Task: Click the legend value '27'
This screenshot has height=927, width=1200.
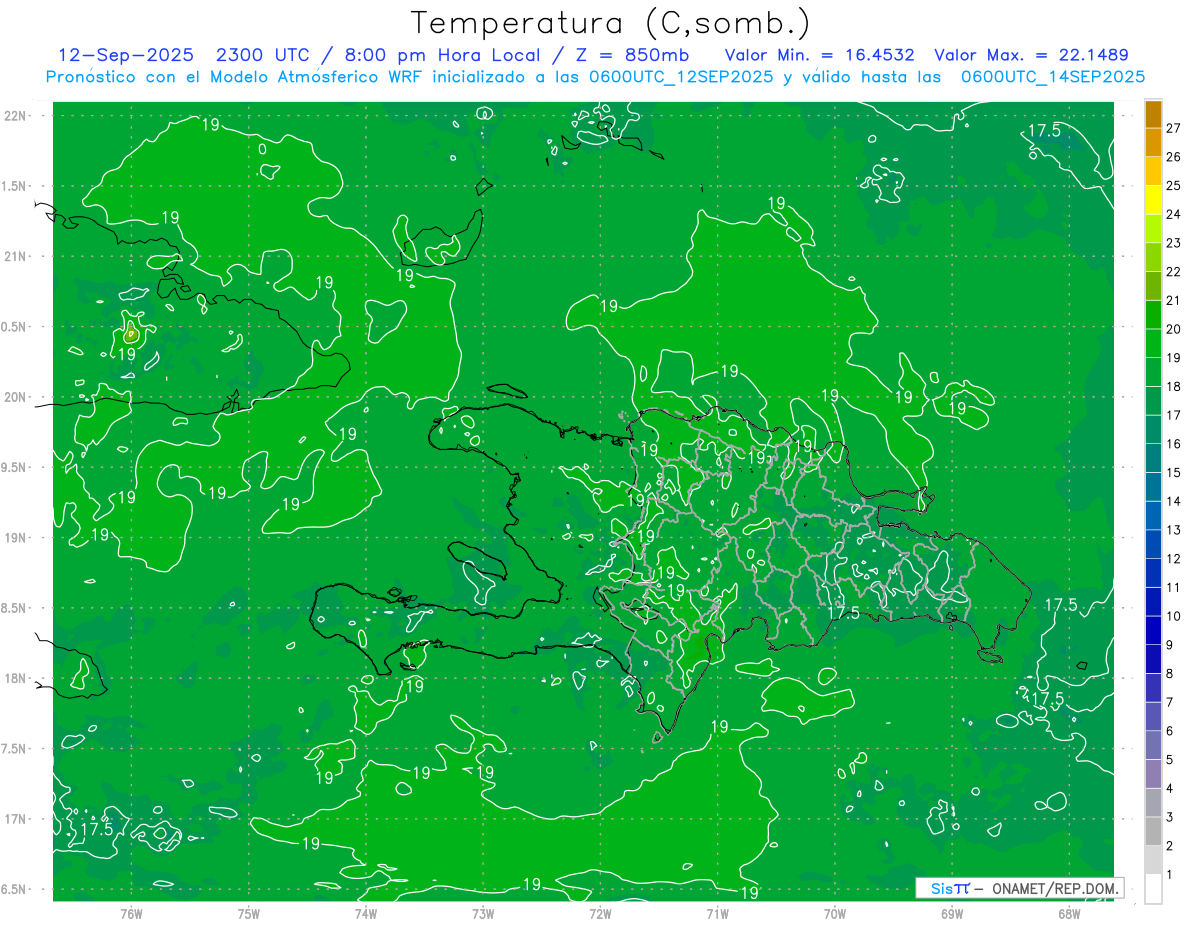Action: tap(1173, 128)
